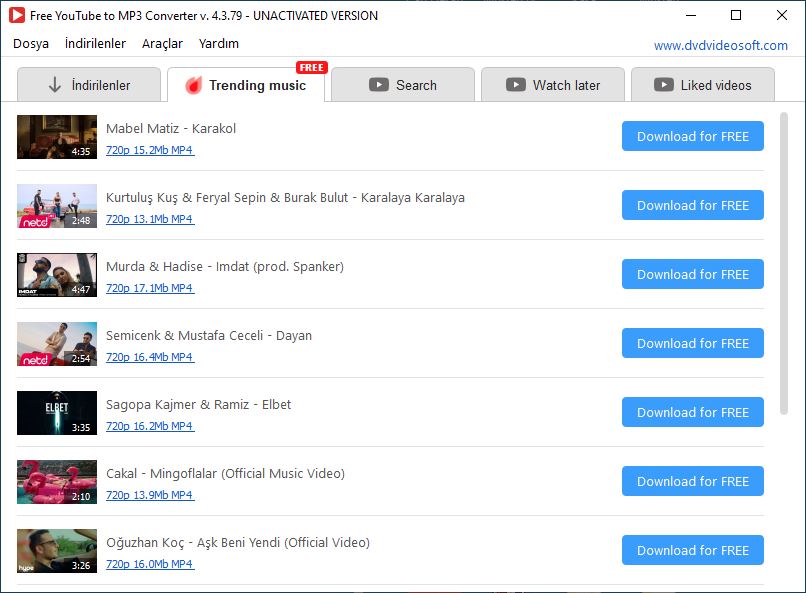Click the Karalaya Karalaya video thumbnail
This screenshot has height=593, width=806.
pyautogui.click(x=57, y=206)
